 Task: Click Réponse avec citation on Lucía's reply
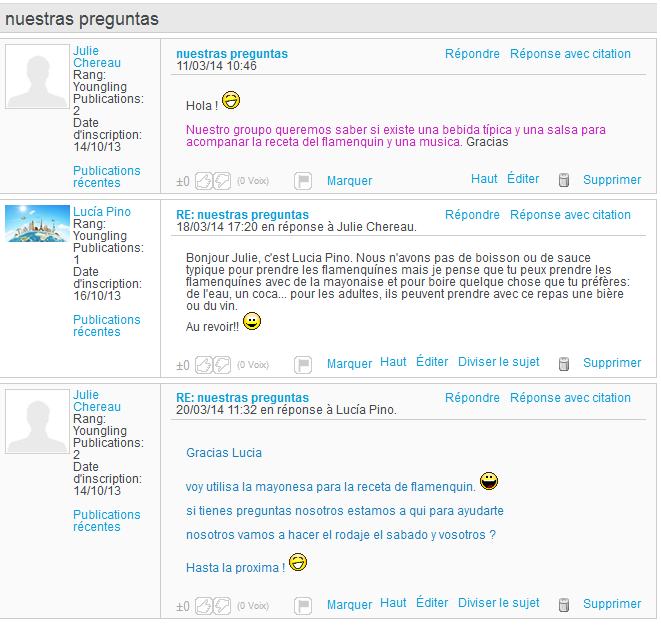(x=570, y=215)
